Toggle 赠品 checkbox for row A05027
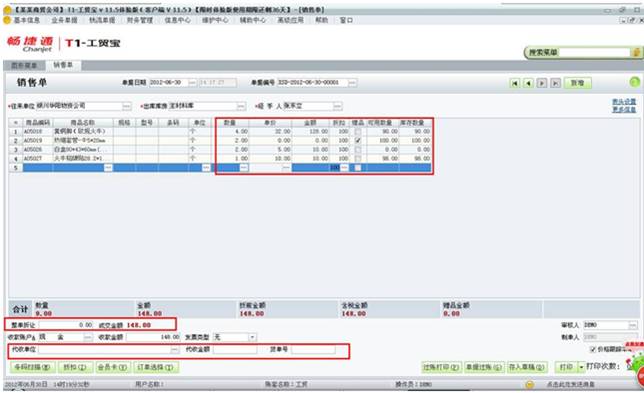The width and height of the screenshot is (644, 393). (x=358, y=159)
